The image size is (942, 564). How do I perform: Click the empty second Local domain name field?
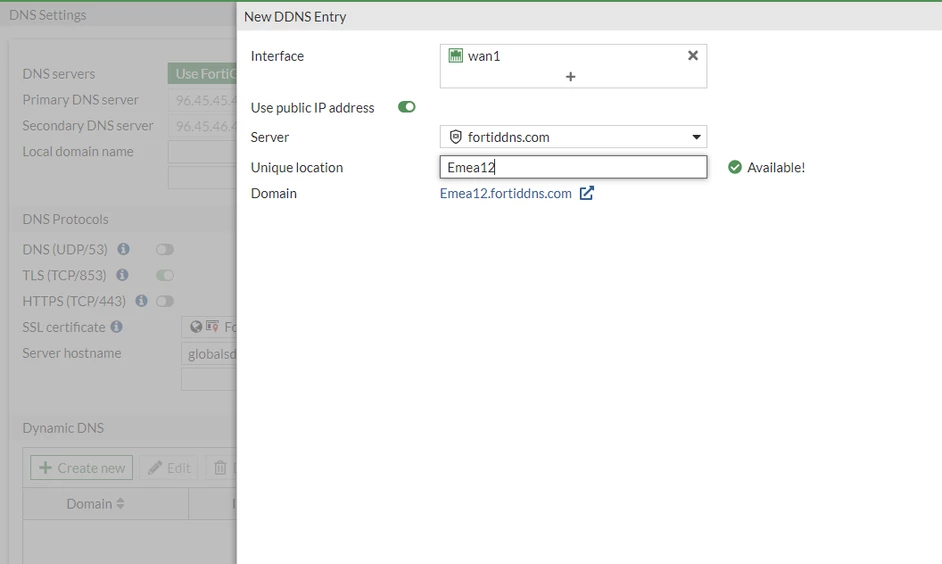[x=202, y=178]
